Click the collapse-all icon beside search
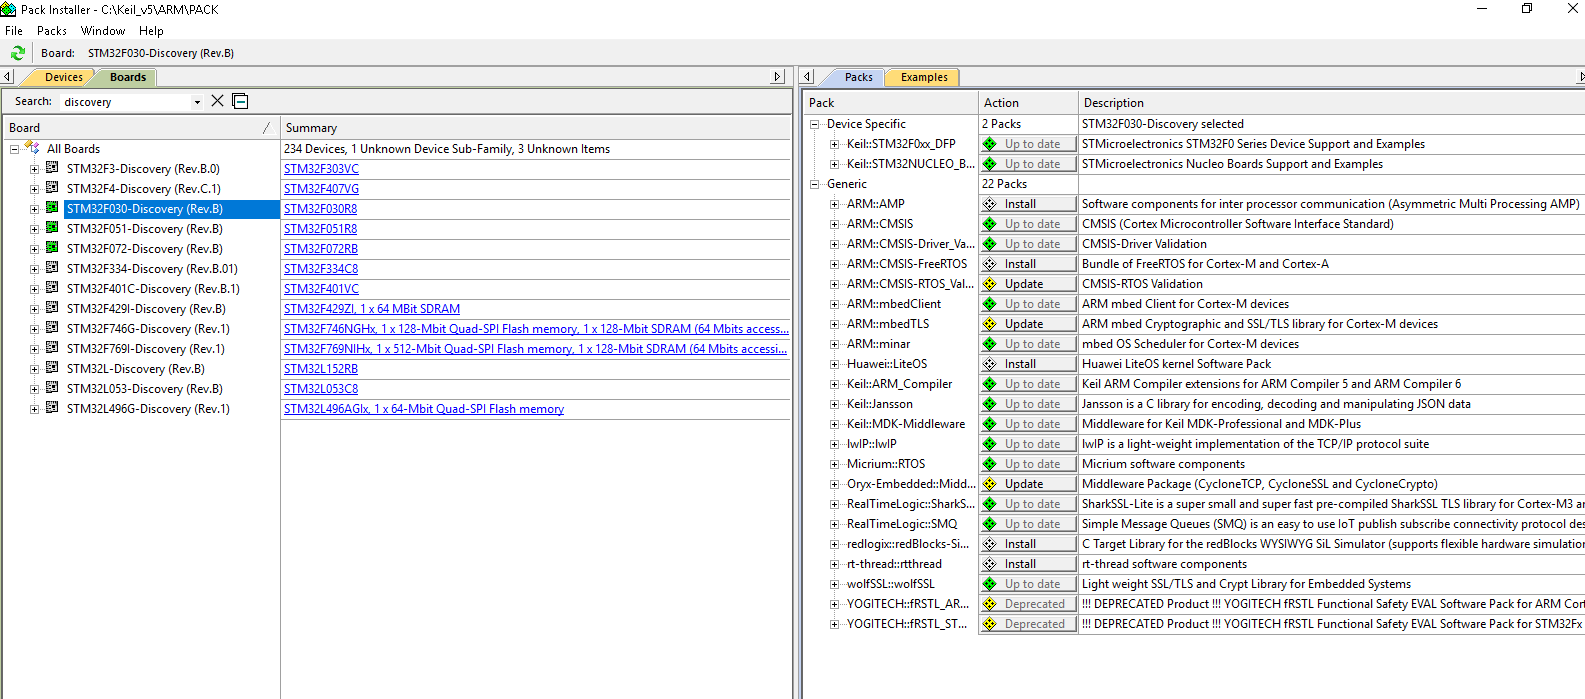Screen dimensions: 1585x699 (240, 101)
